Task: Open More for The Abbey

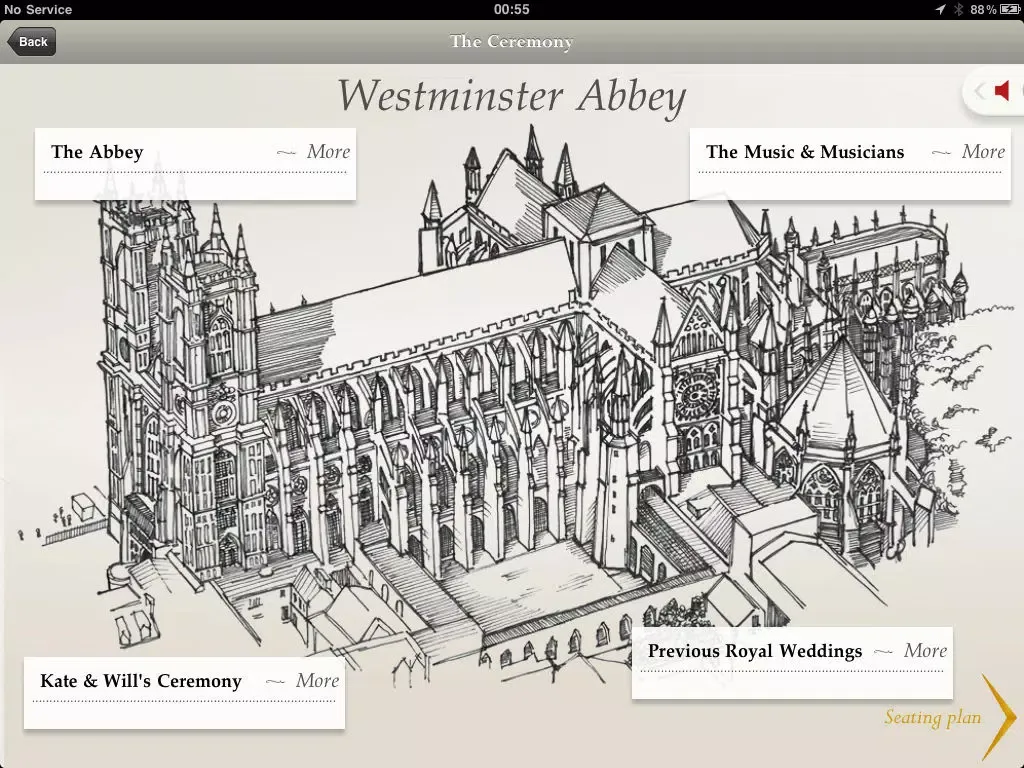Action: (328, 152)
